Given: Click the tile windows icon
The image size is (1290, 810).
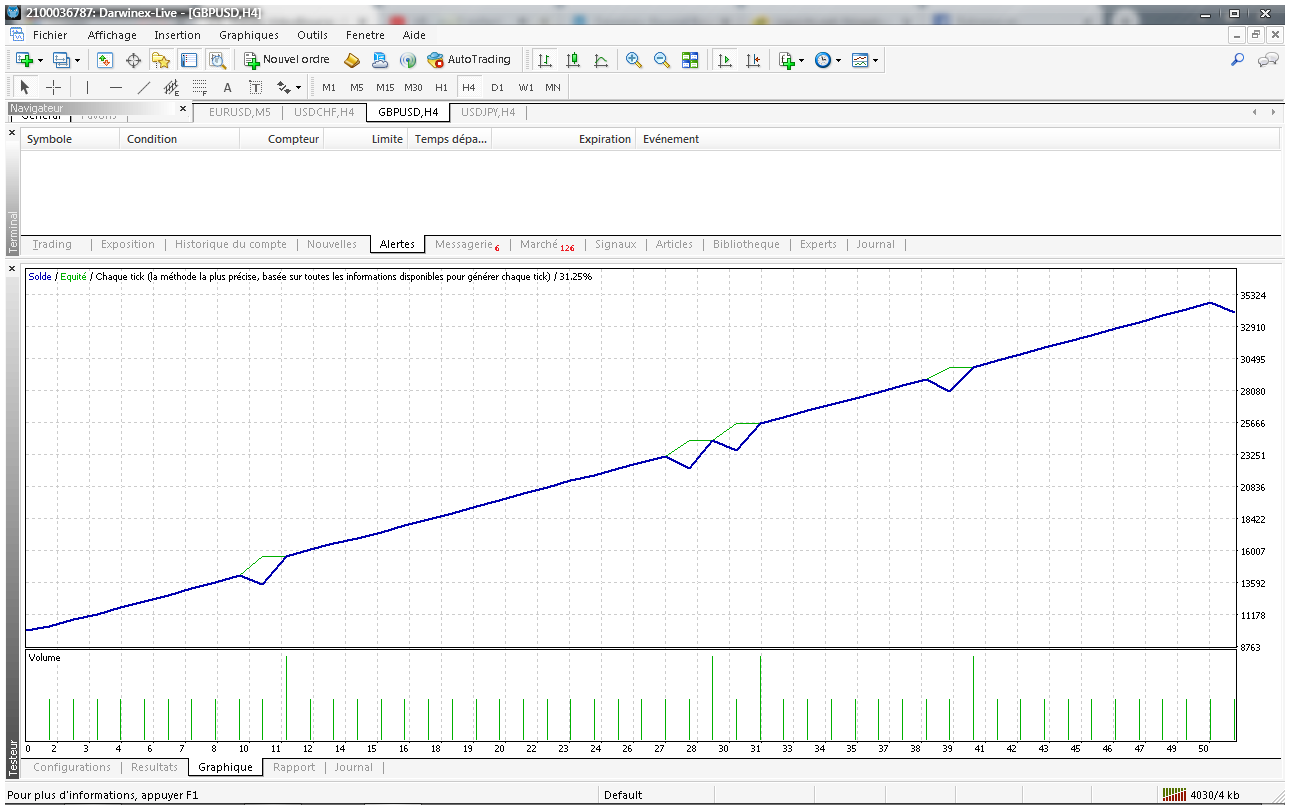Looking at the screenshot, I should (x=690, y=60).
